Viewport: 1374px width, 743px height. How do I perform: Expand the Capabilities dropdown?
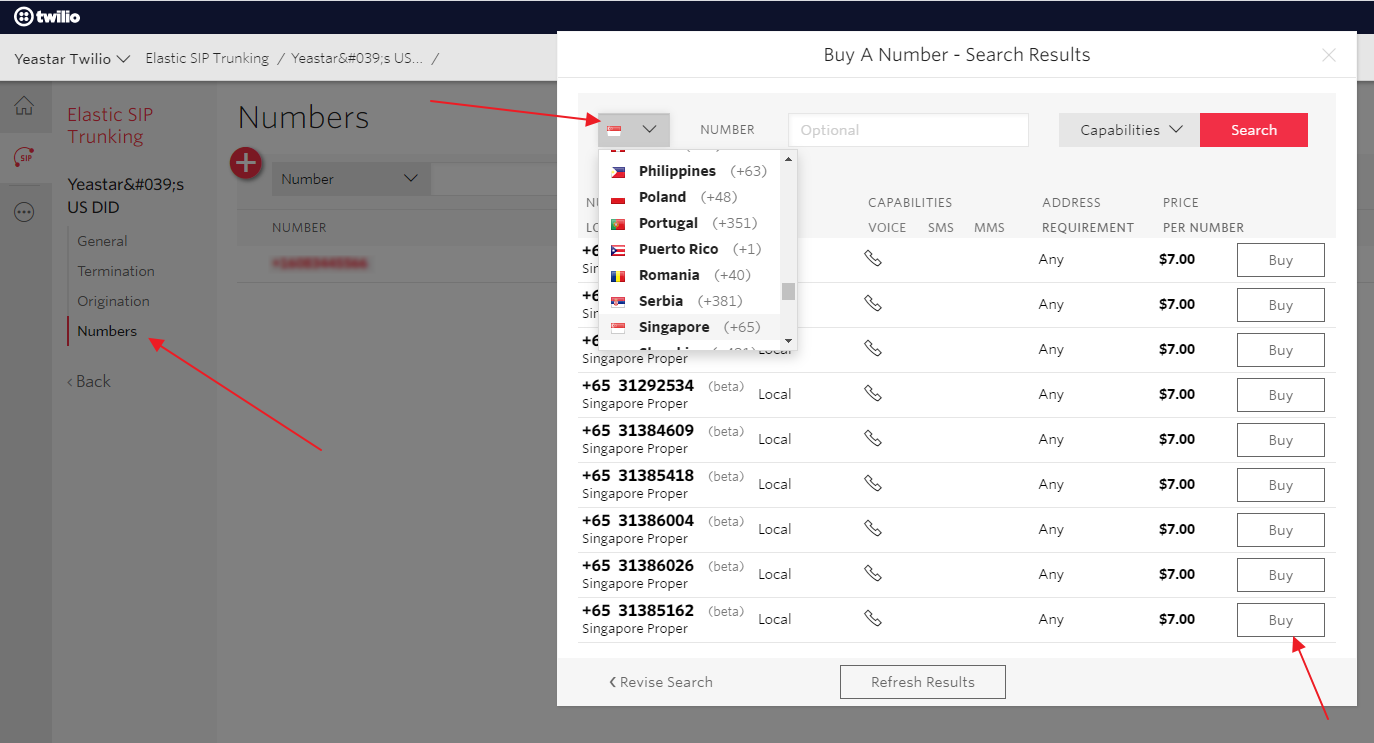tap(1130, 130)
